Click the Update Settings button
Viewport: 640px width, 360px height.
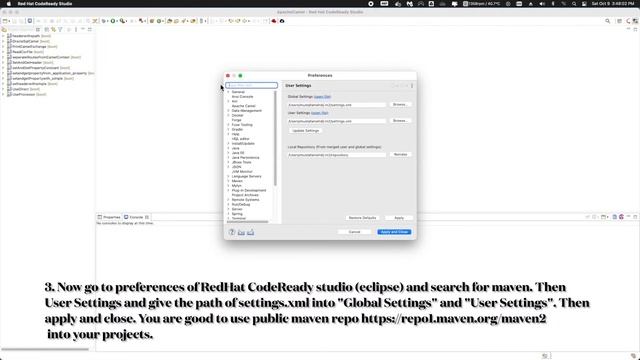click(x=305, y=131)
